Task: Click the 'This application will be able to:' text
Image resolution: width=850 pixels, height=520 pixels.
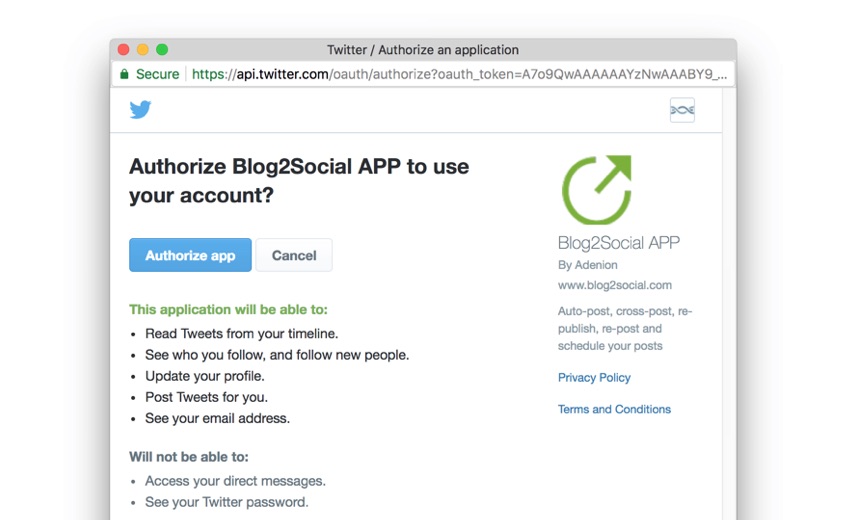Action: [x=228, y=310]
